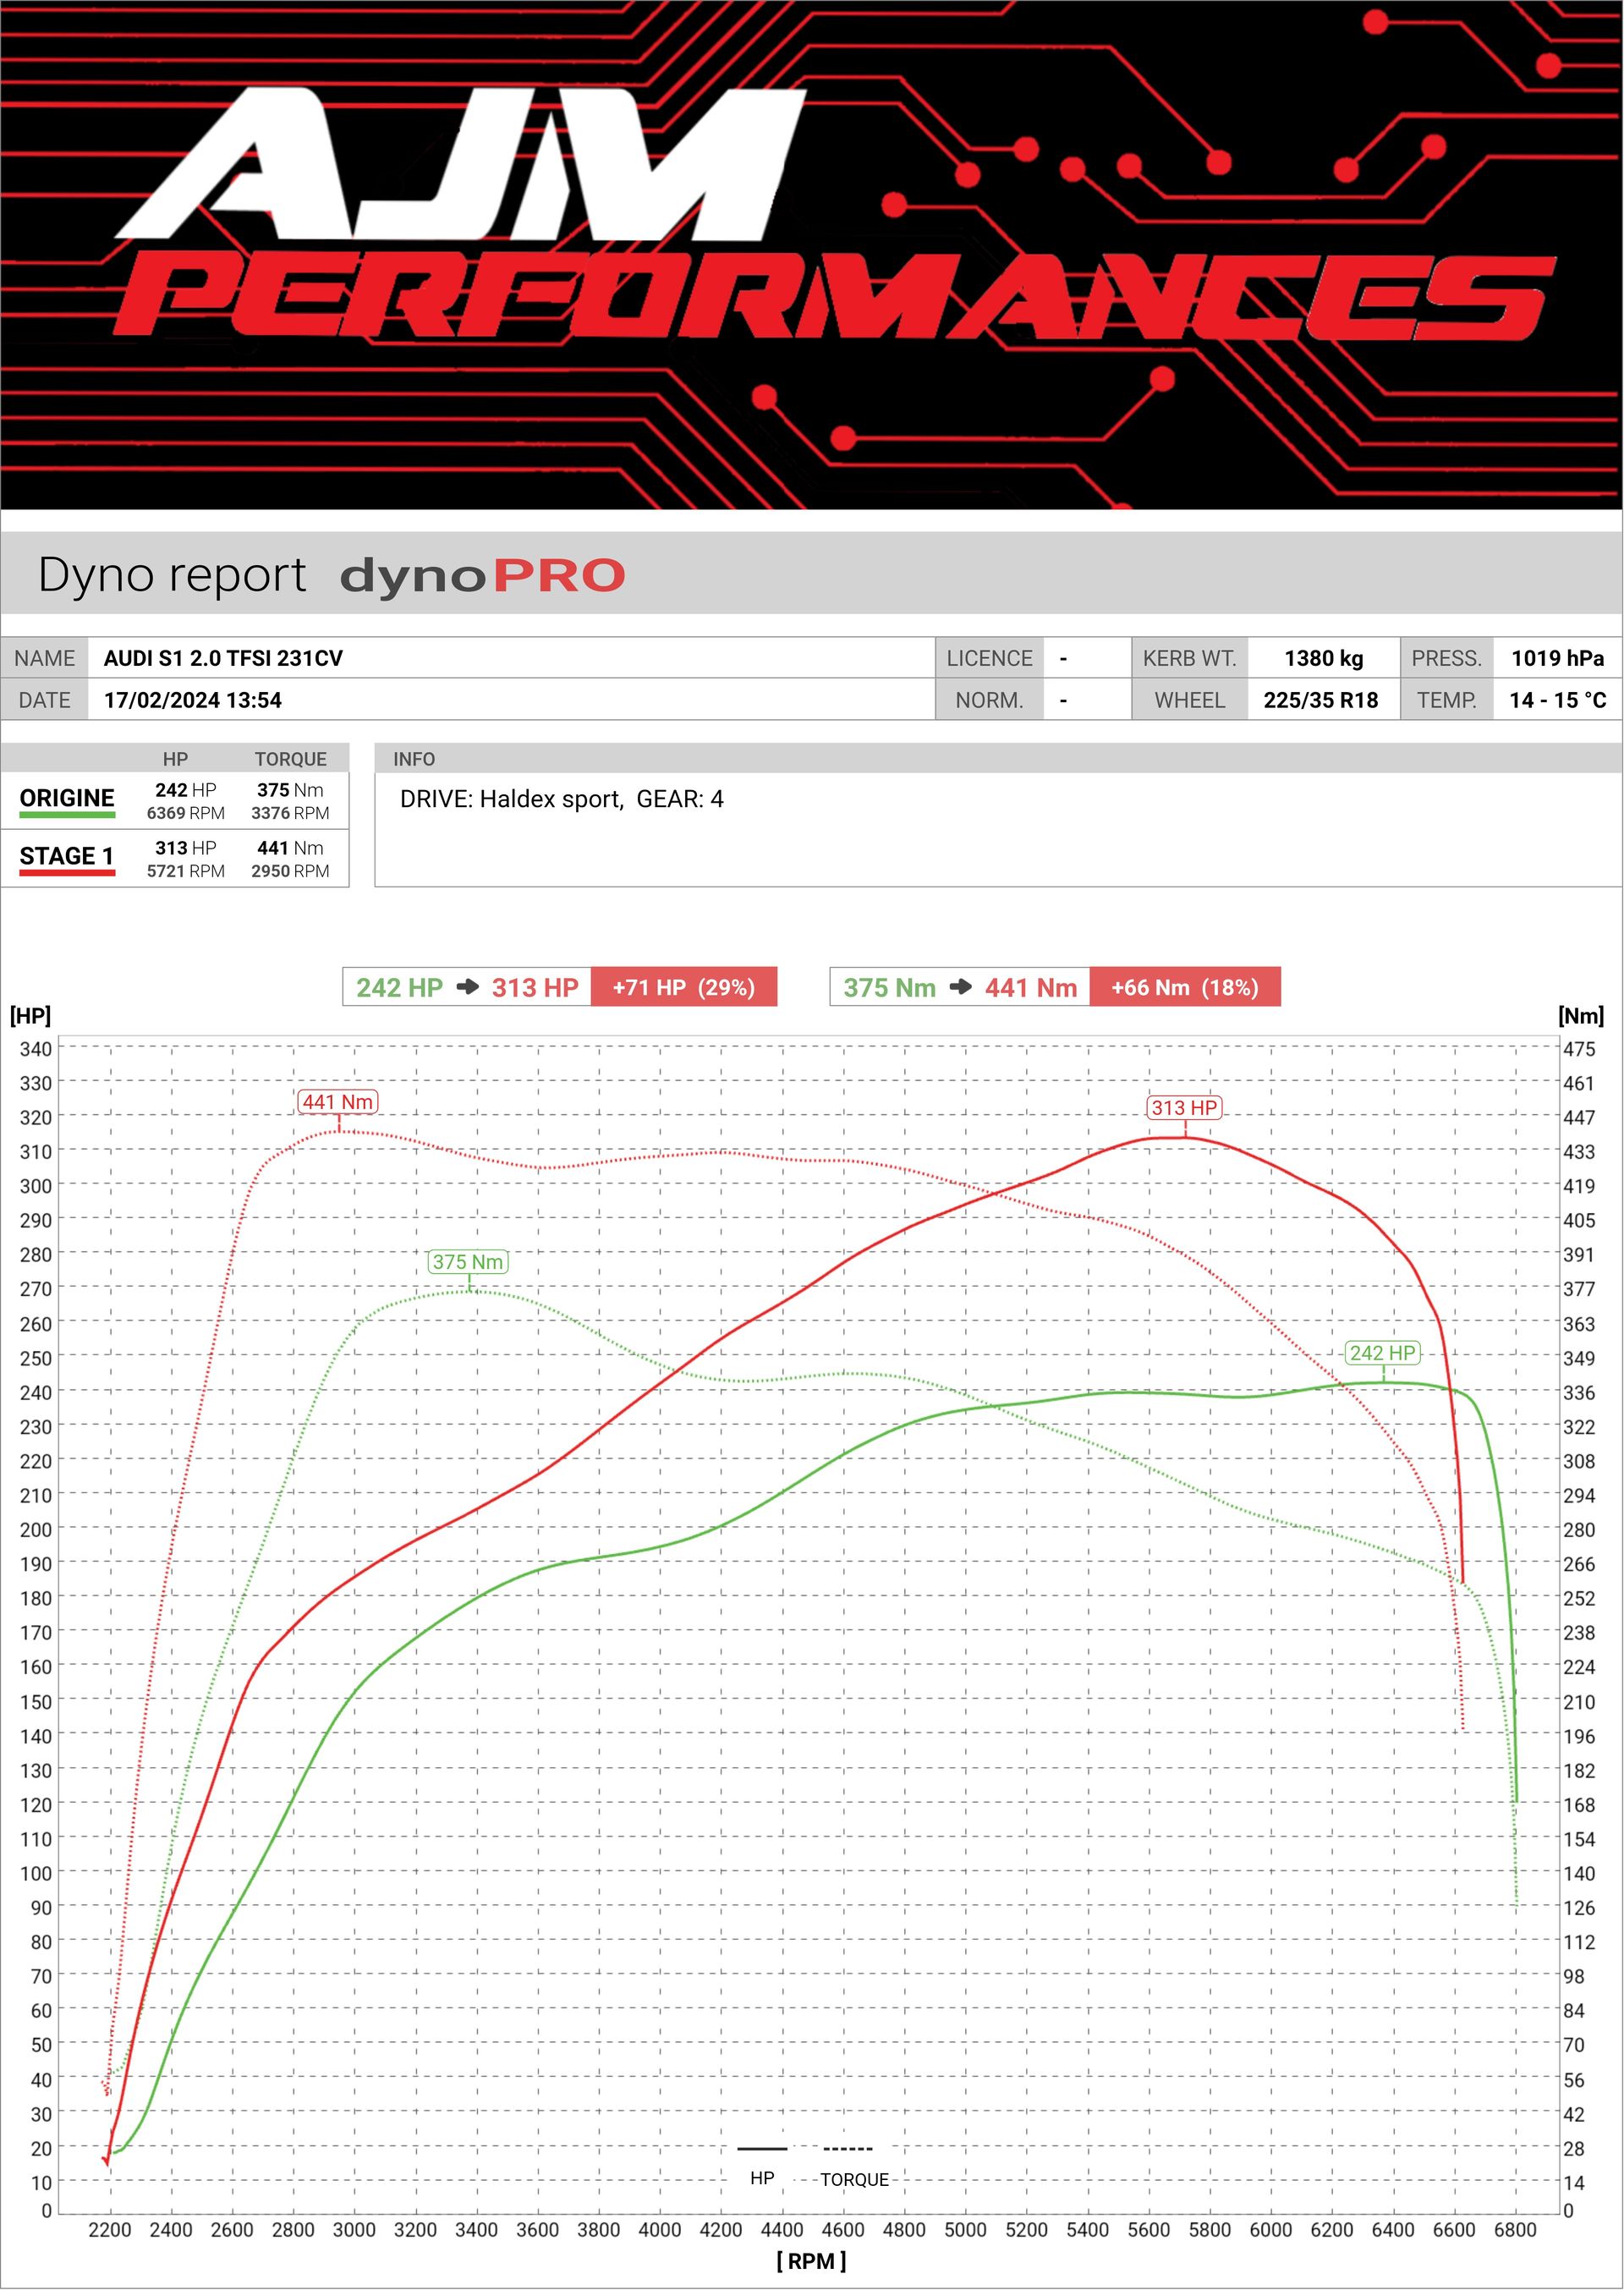Click the arrow between 242 HP and 313 HP
This screenshot has height=2290, width=1624.
pyautogui.click(x=467, y=987)
